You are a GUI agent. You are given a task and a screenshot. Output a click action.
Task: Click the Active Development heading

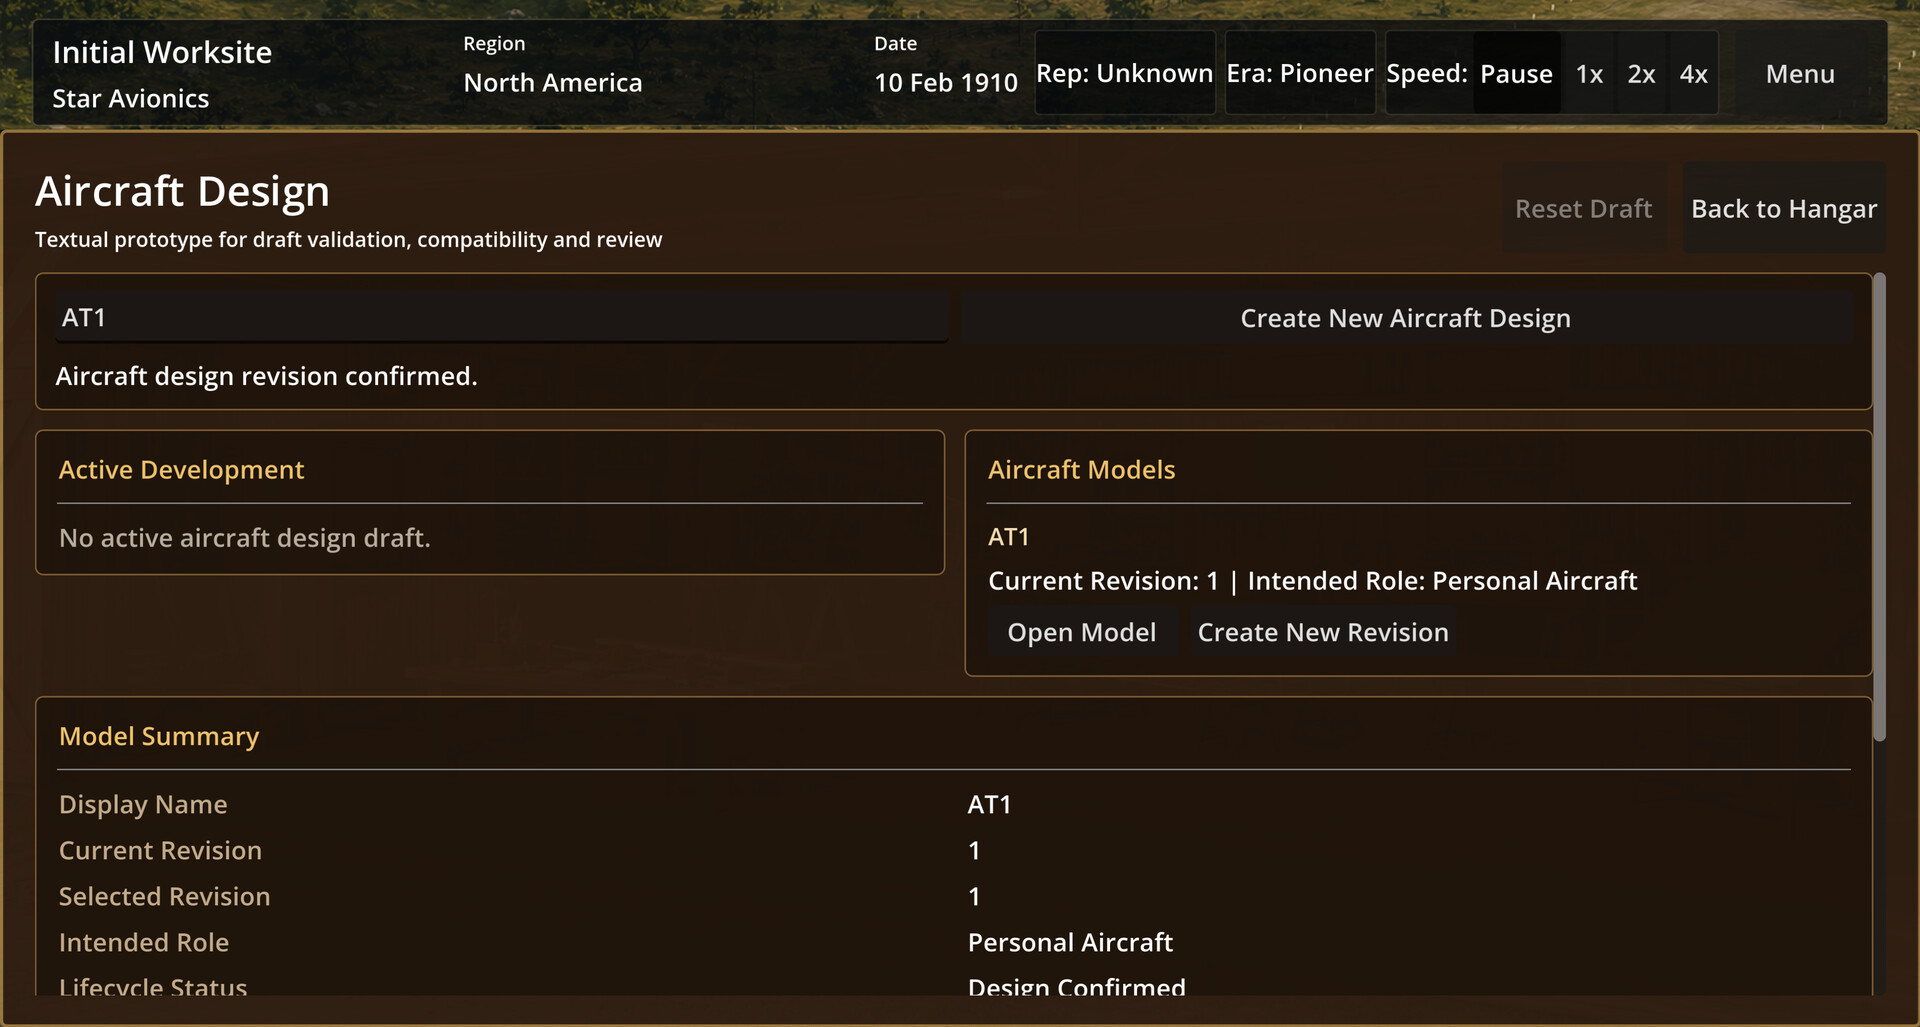tap(181, 470)
